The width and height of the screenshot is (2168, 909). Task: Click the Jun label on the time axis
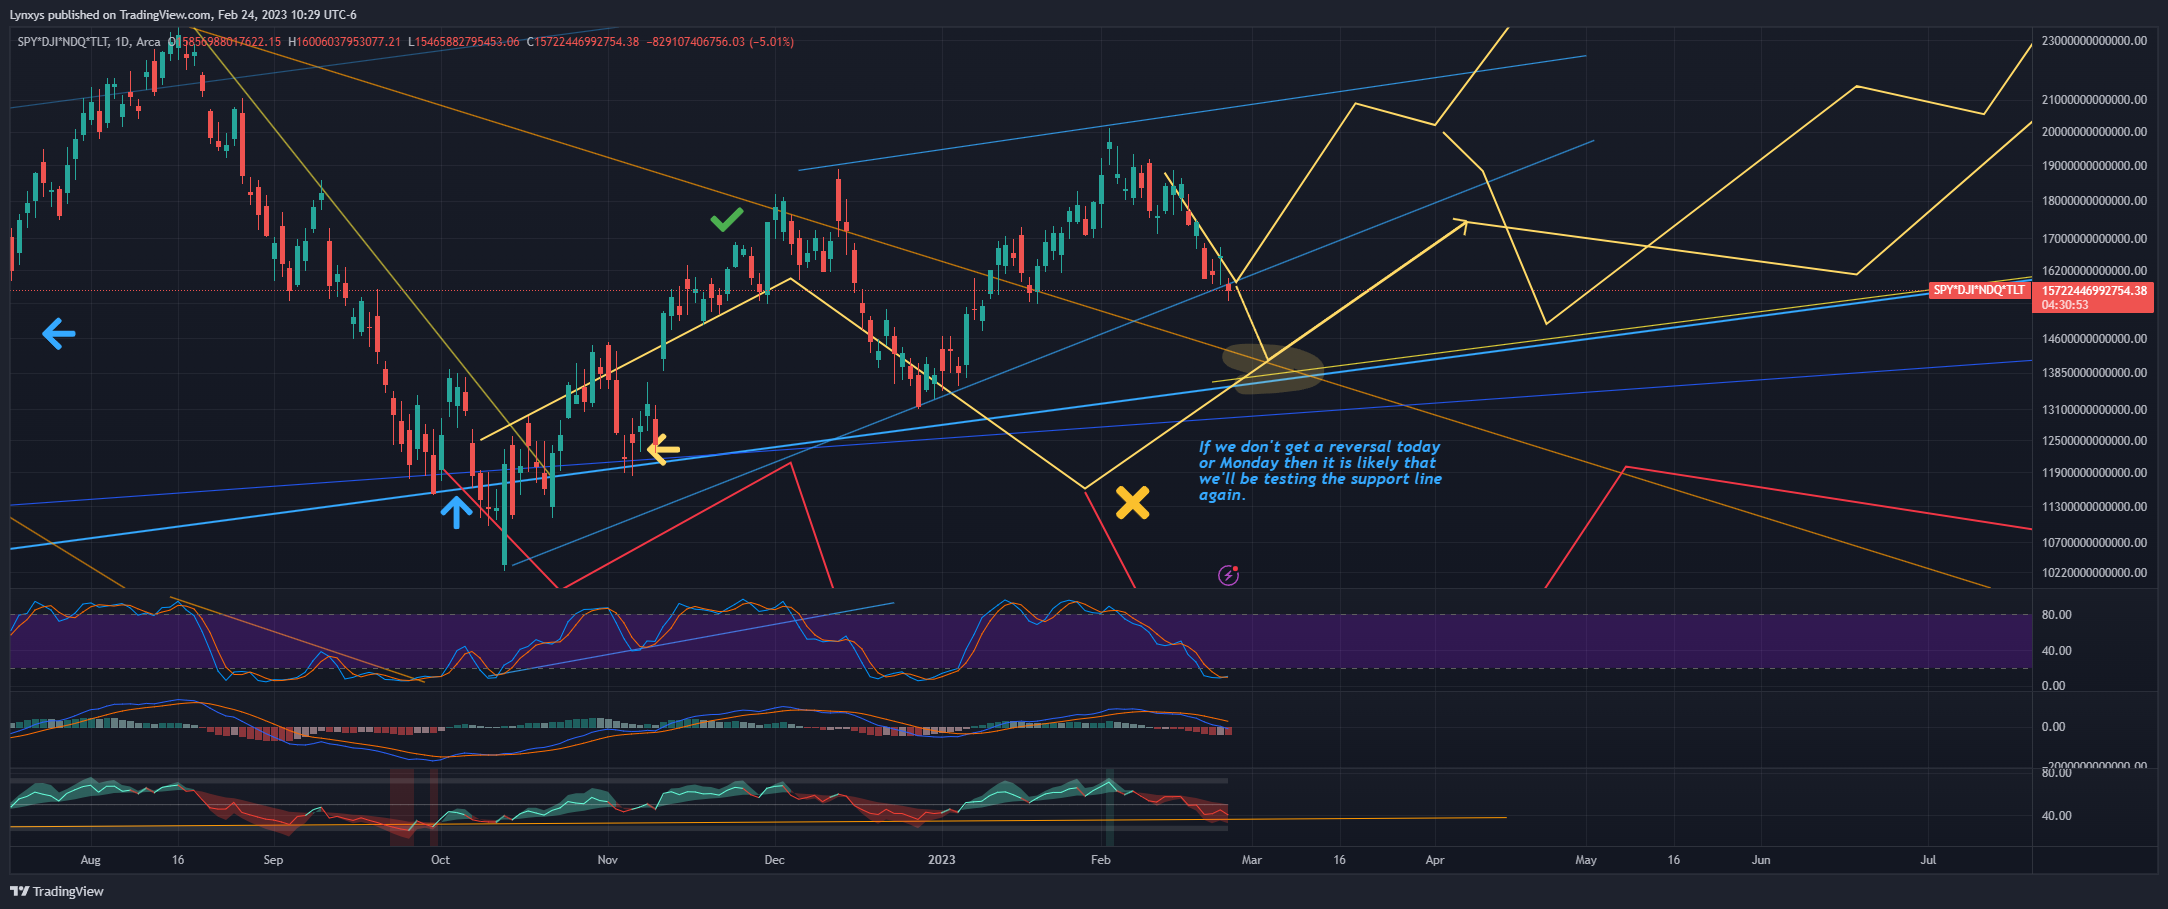pyautogui.click(x=1761, y=860)
